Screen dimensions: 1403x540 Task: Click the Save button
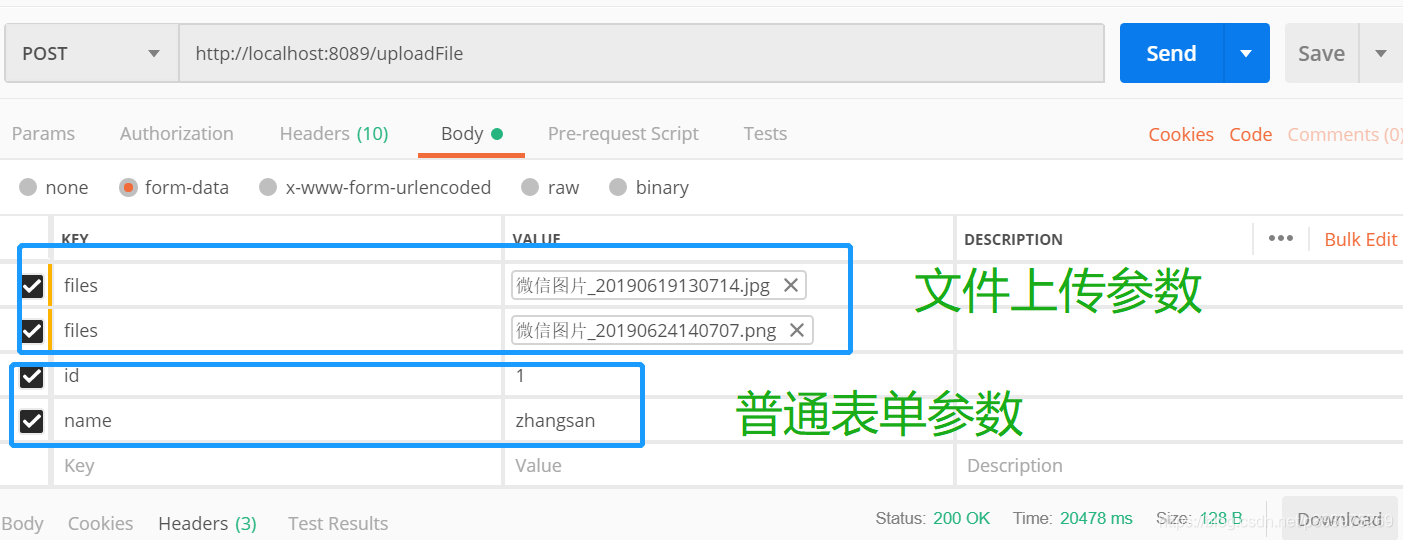tap(1321, 53)
